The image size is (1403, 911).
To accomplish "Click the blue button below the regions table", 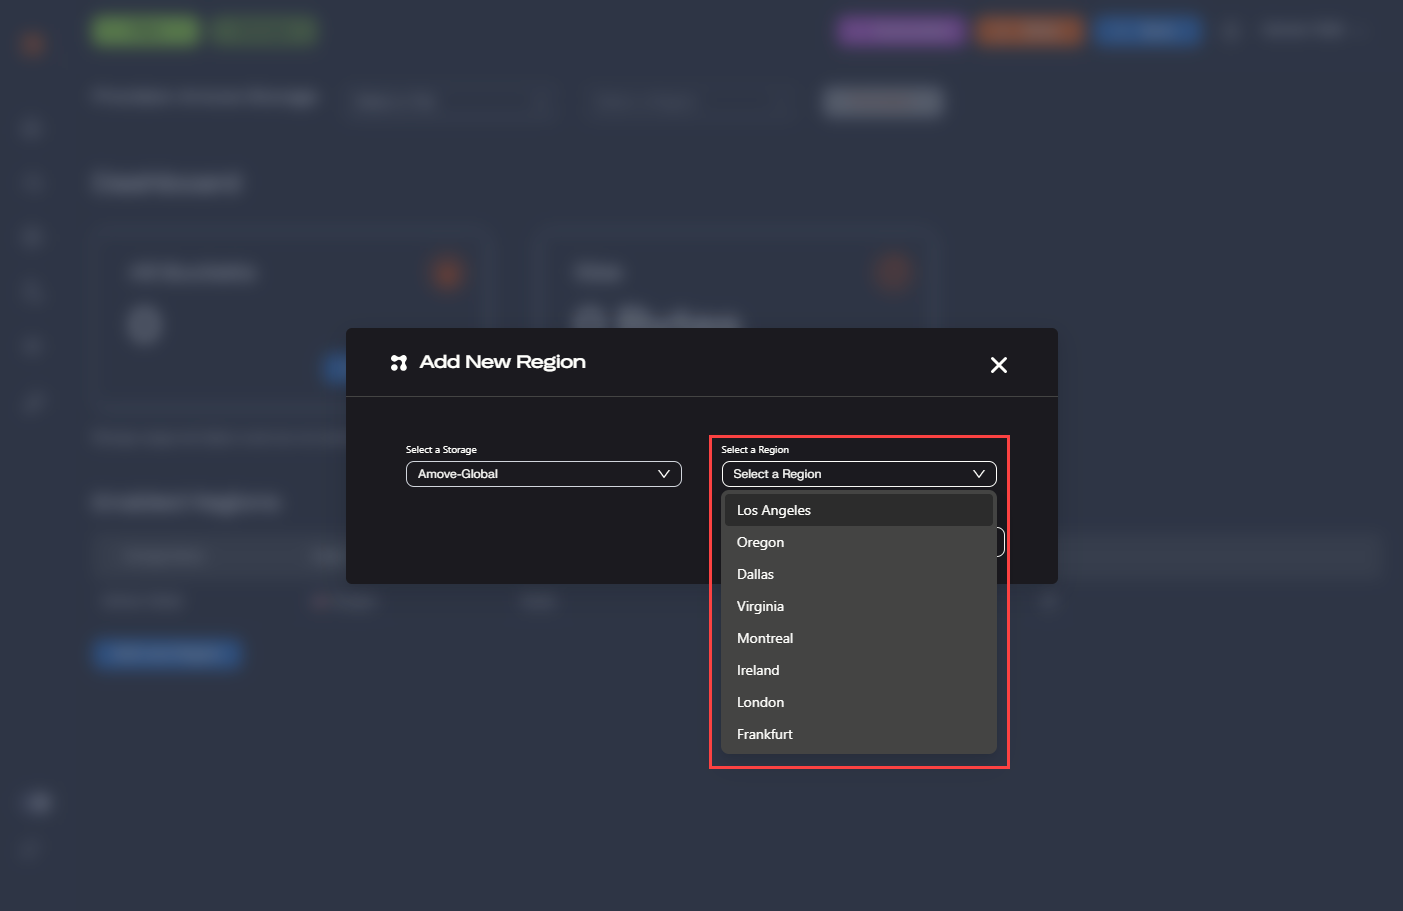I will coord(167,654).
